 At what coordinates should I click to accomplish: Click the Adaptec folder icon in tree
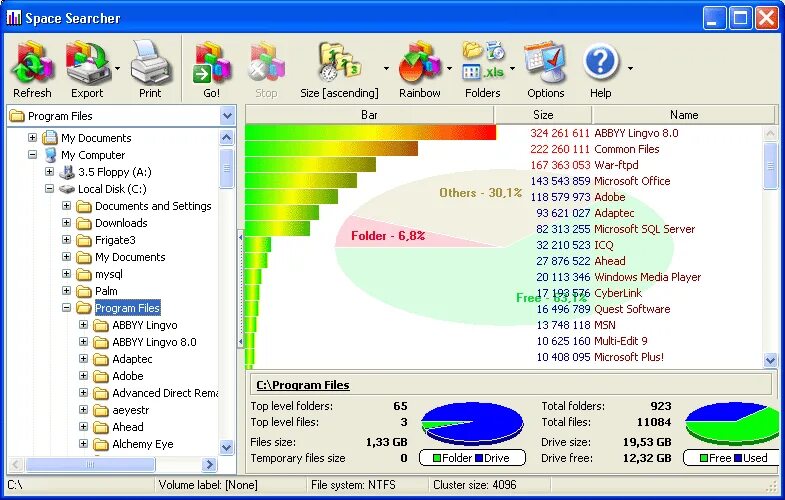101,359
